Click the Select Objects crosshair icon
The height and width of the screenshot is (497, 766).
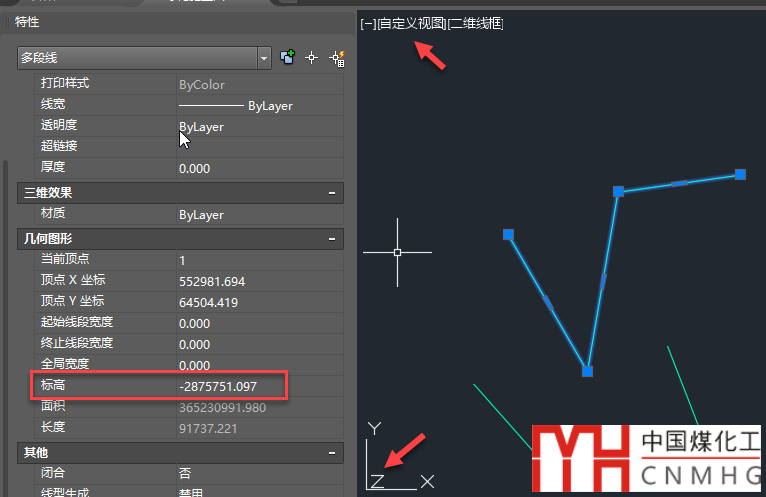point(312,58)
